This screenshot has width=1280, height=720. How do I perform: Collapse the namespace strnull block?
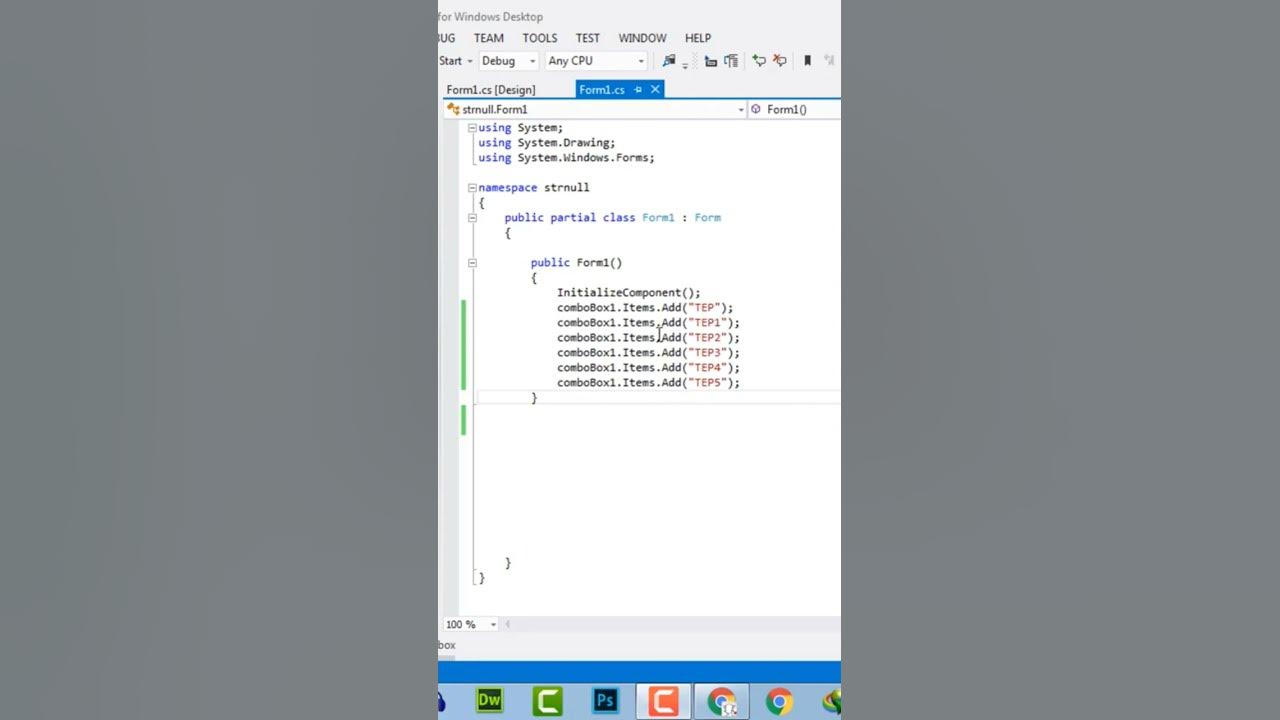tap(472, 188)
